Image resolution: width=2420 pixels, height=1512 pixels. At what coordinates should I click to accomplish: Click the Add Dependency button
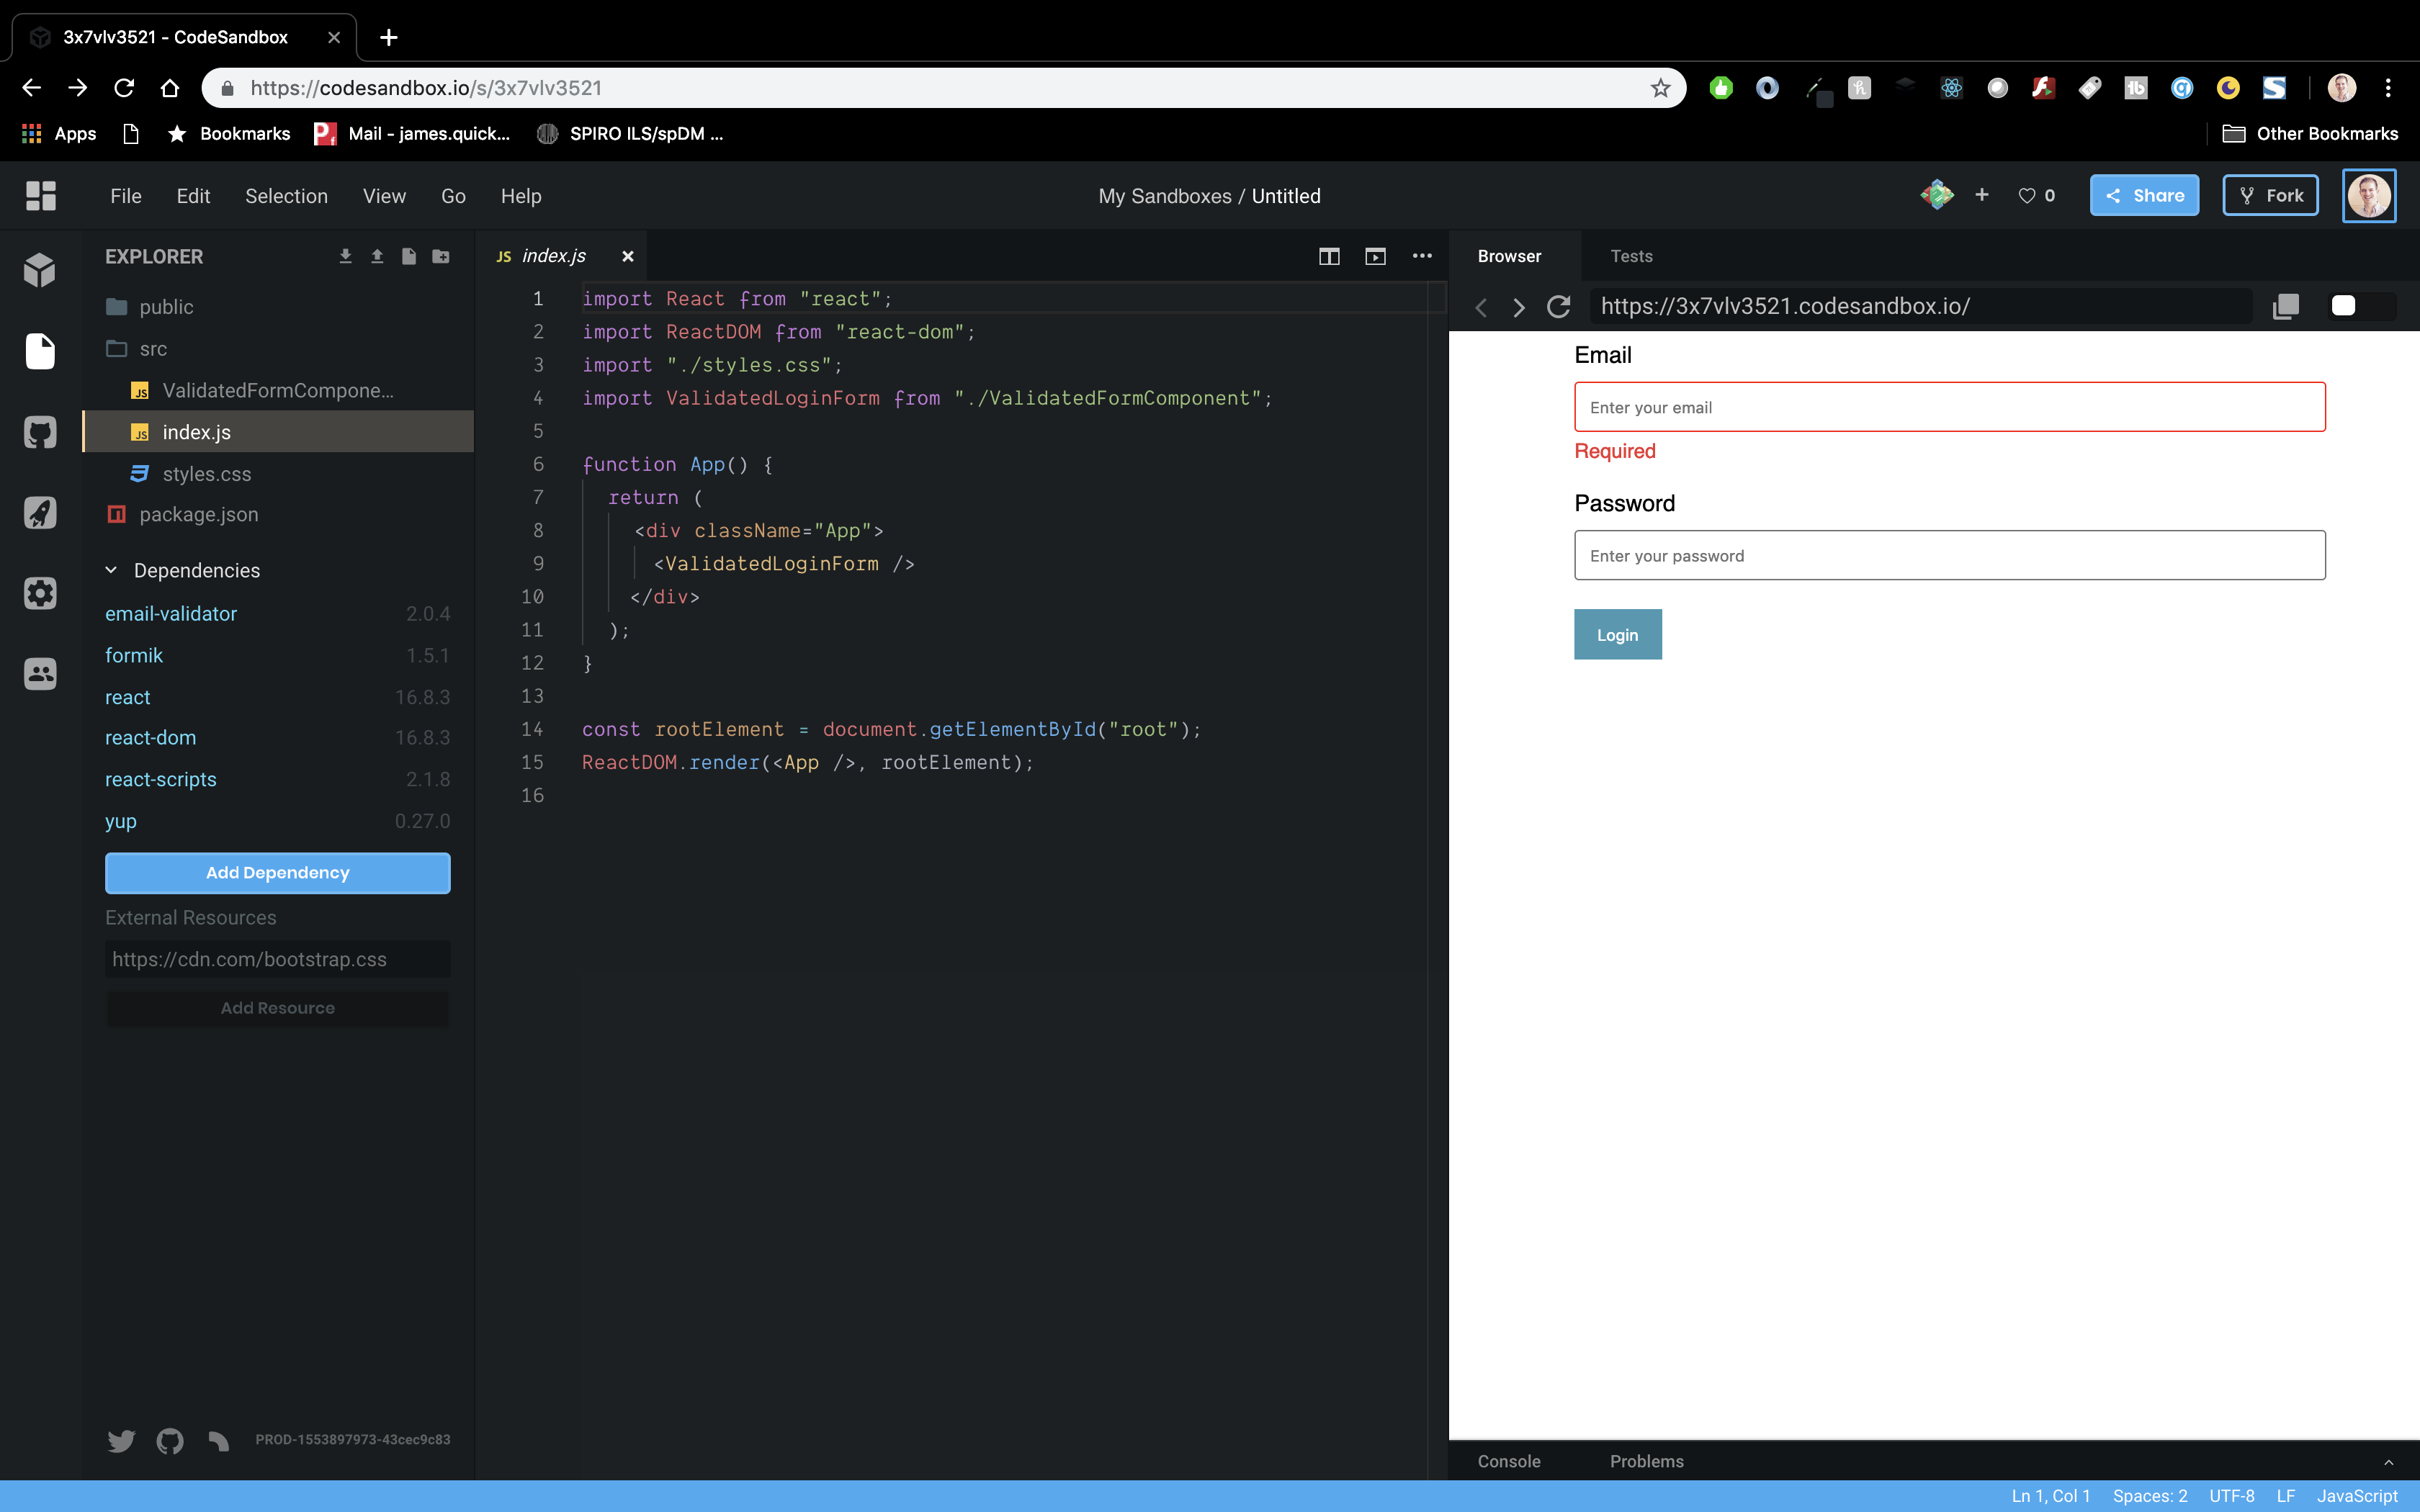click(277, 871)
